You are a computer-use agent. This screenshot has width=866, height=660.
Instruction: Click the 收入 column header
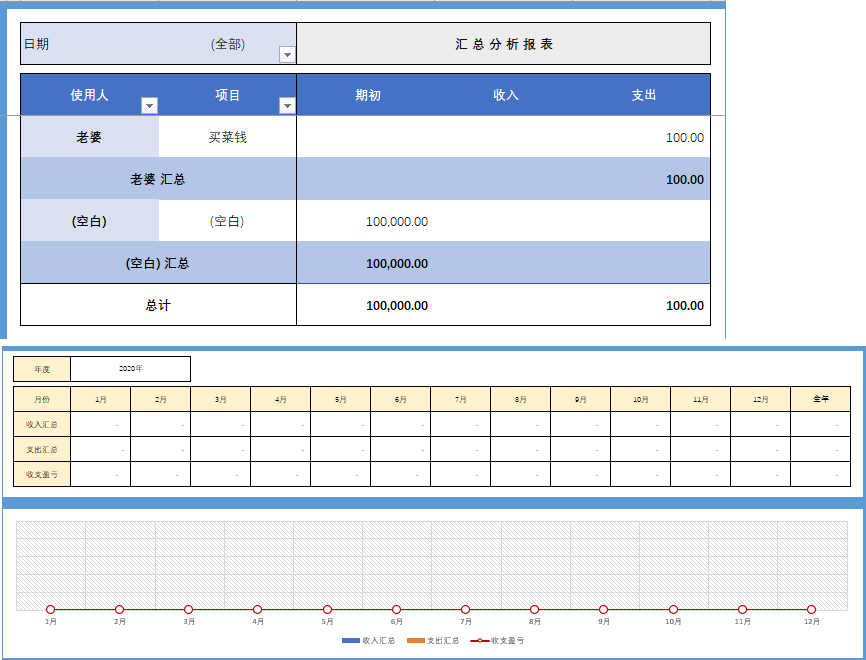[505, 95]
